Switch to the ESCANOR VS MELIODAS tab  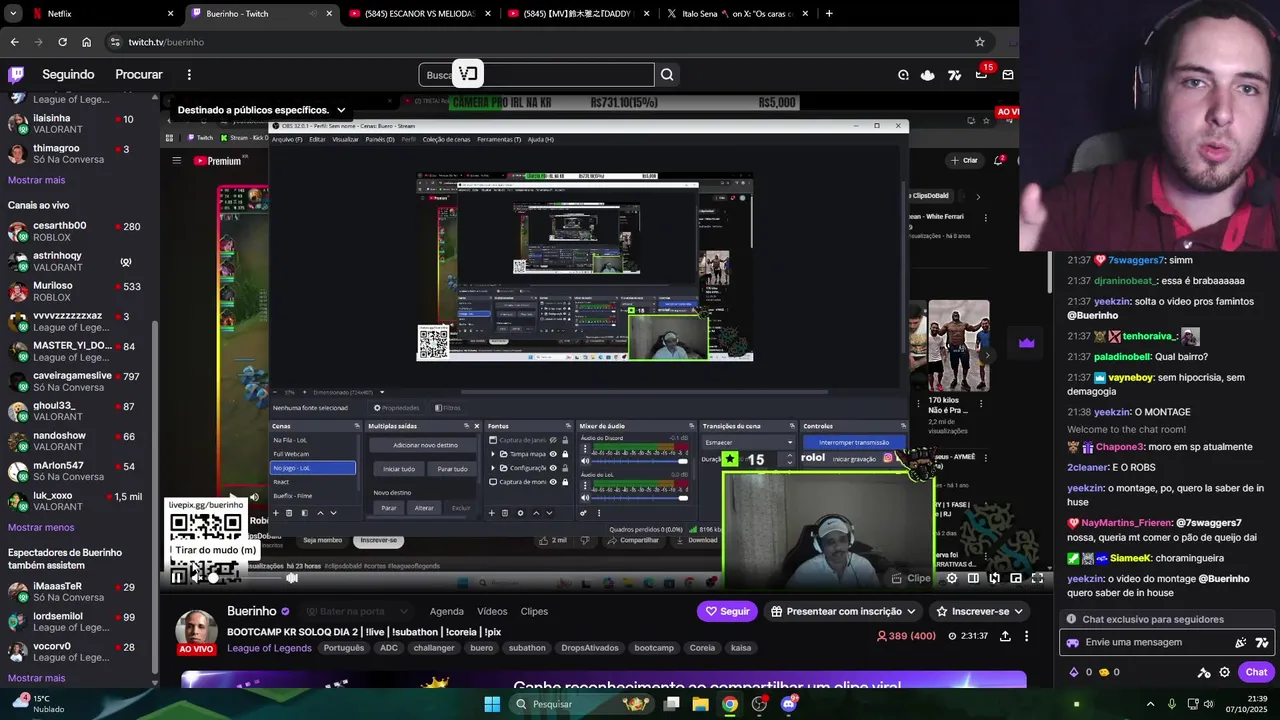(x=420, y=14)
